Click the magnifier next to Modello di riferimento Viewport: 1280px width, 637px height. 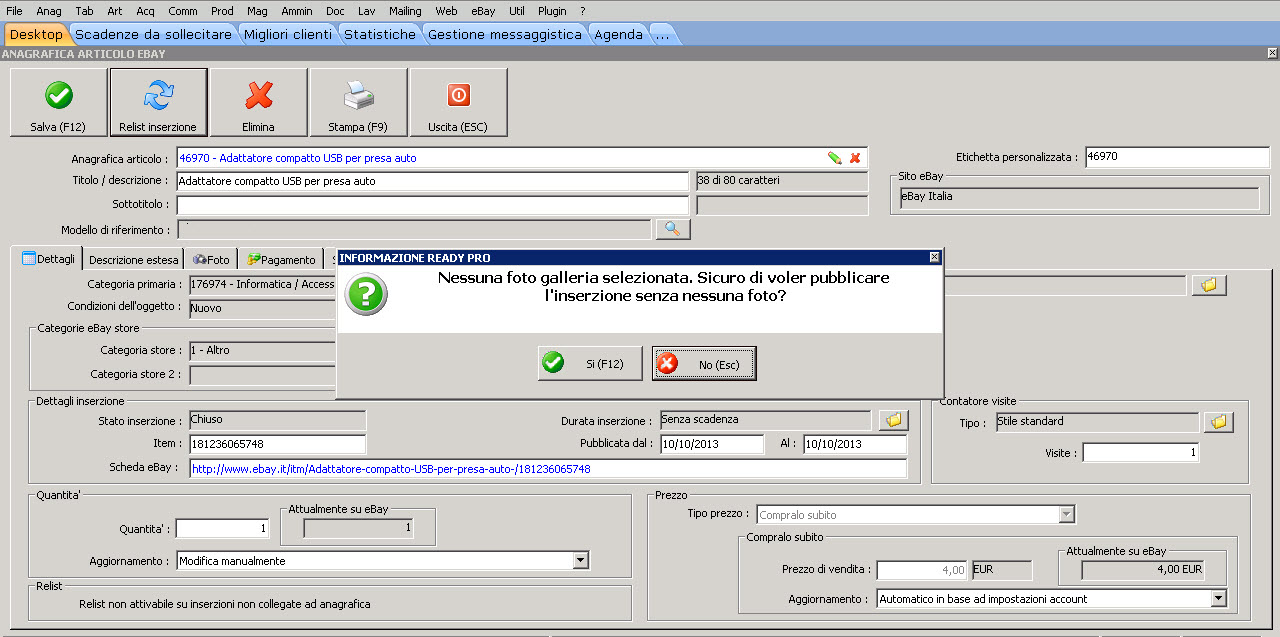click(673, 229)
